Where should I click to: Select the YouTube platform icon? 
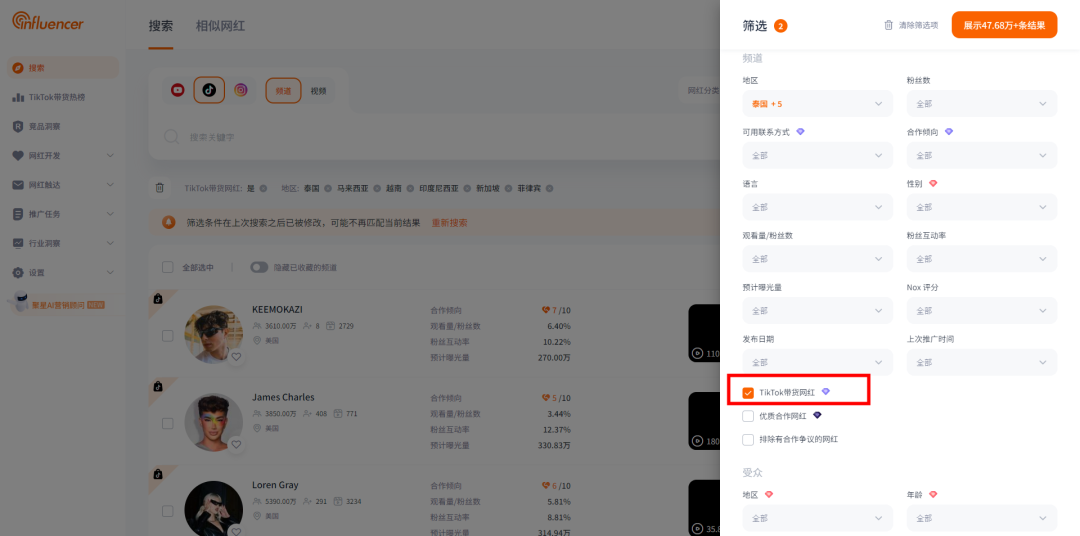[x=178, y=90]
